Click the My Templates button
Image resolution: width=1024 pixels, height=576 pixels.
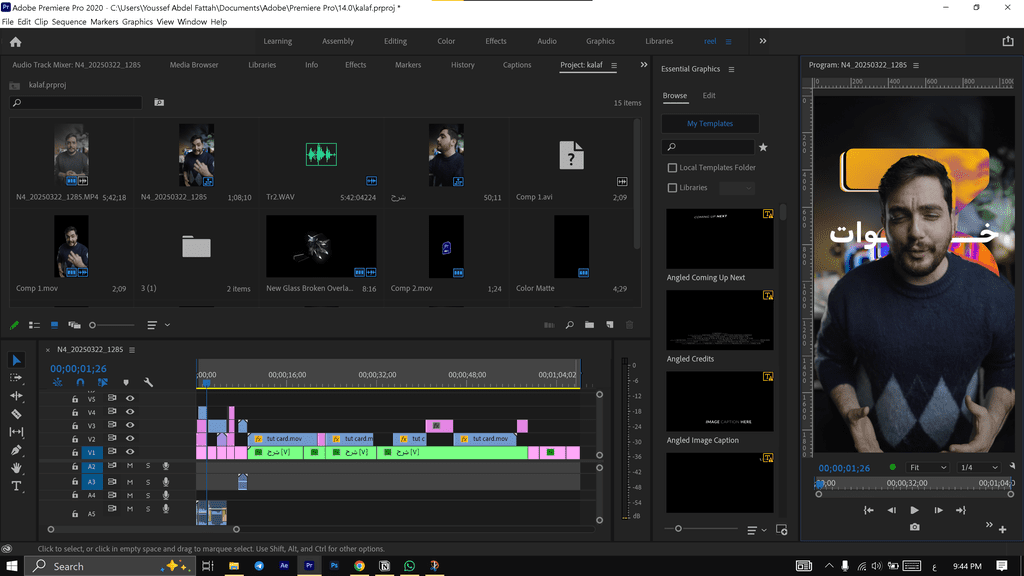[710, 124]
